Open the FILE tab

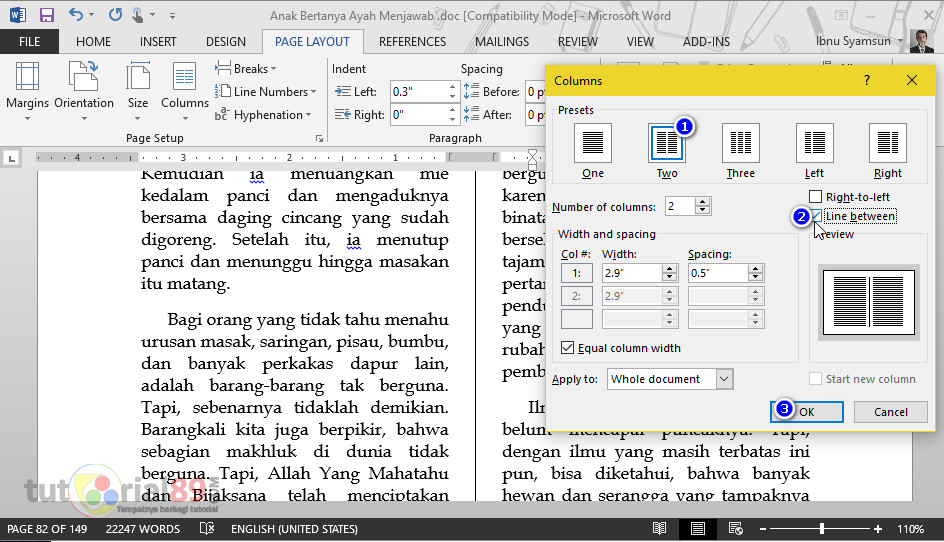pos(30,42)
